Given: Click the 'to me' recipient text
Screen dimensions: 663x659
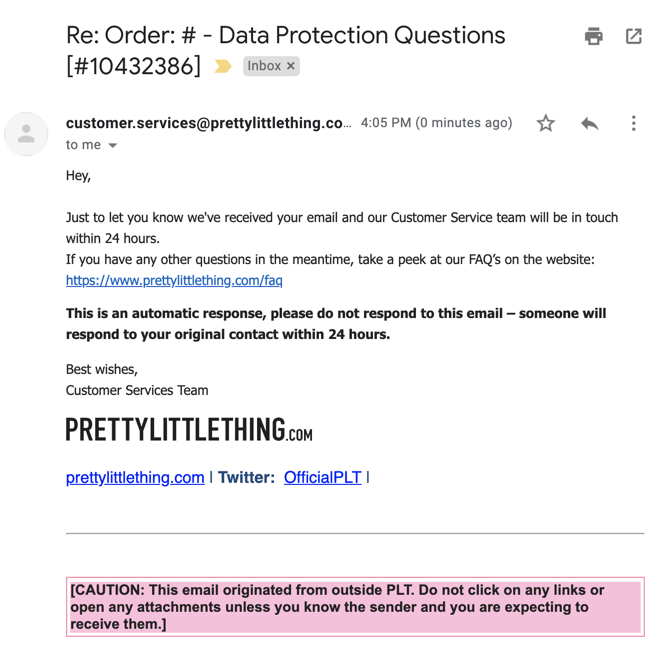Looking at the screenshot, I should 83,145.
